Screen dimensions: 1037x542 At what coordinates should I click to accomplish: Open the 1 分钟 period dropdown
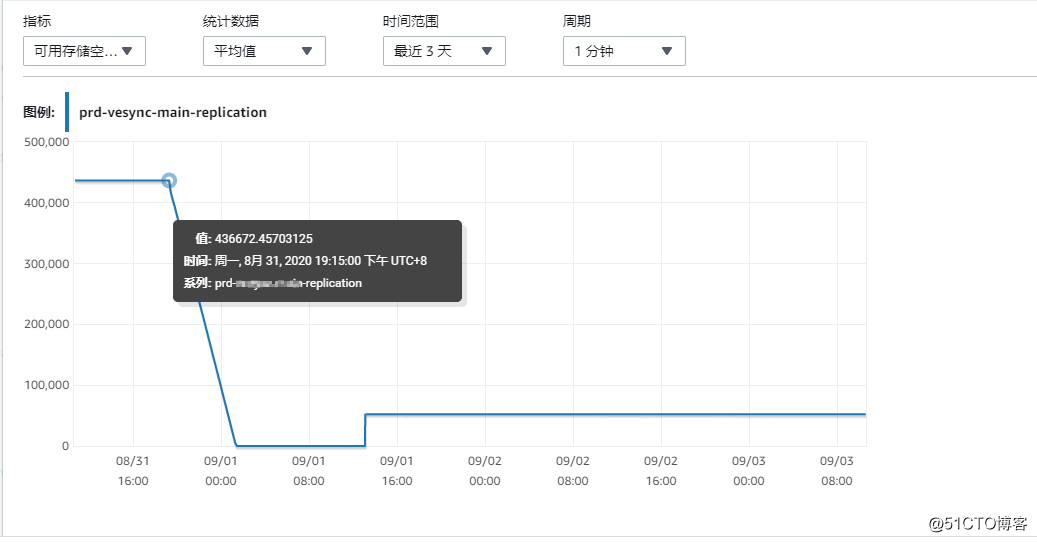tap(624, 51)
